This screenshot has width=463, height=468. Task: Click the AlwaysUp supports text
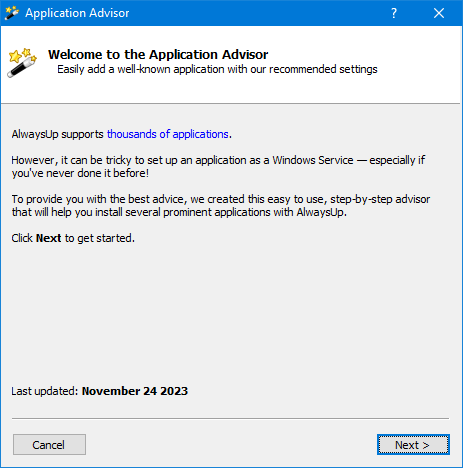click(x=58, y=134)
